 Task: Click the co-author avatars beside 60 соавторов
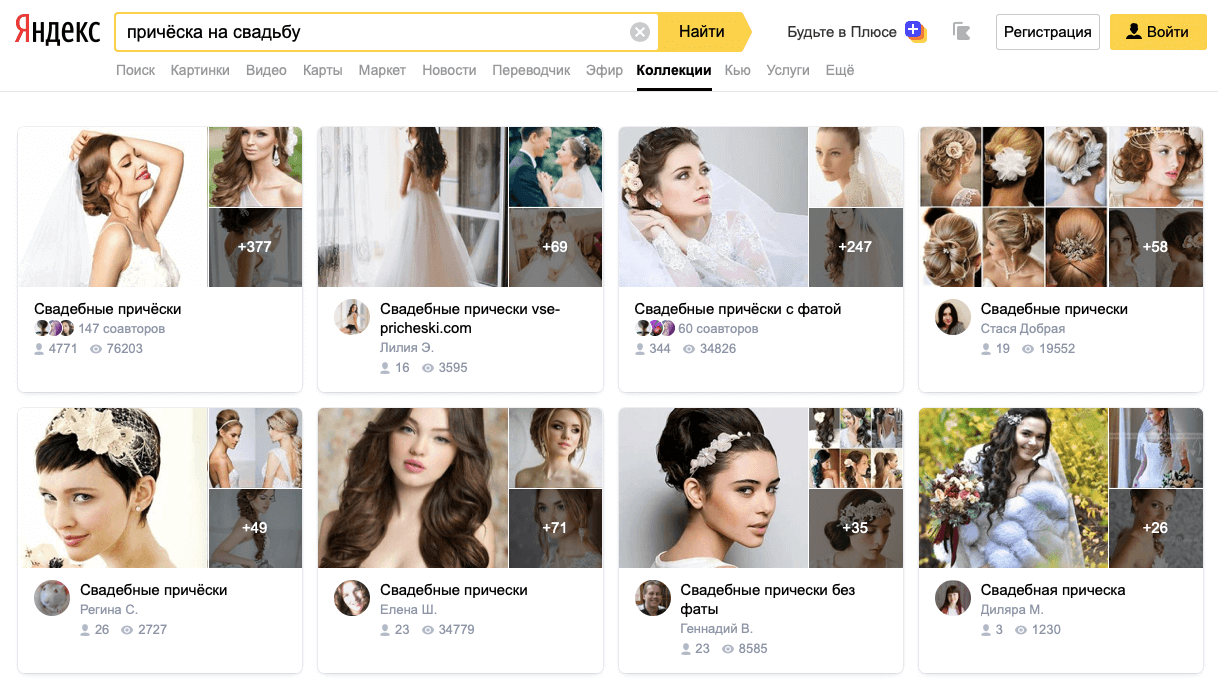tap(655, 328)
